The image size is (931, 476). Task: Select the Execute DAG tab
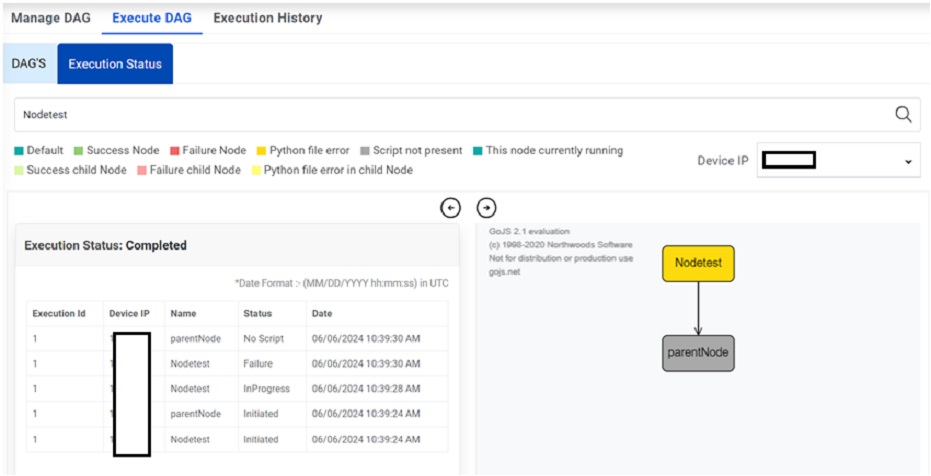(x=151, y=18)
